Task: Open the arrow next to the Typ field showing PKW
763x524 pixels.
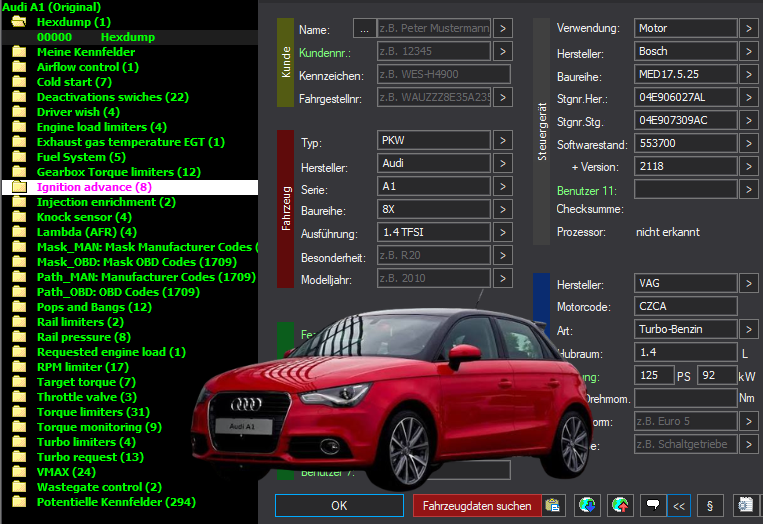Action: 503,140
